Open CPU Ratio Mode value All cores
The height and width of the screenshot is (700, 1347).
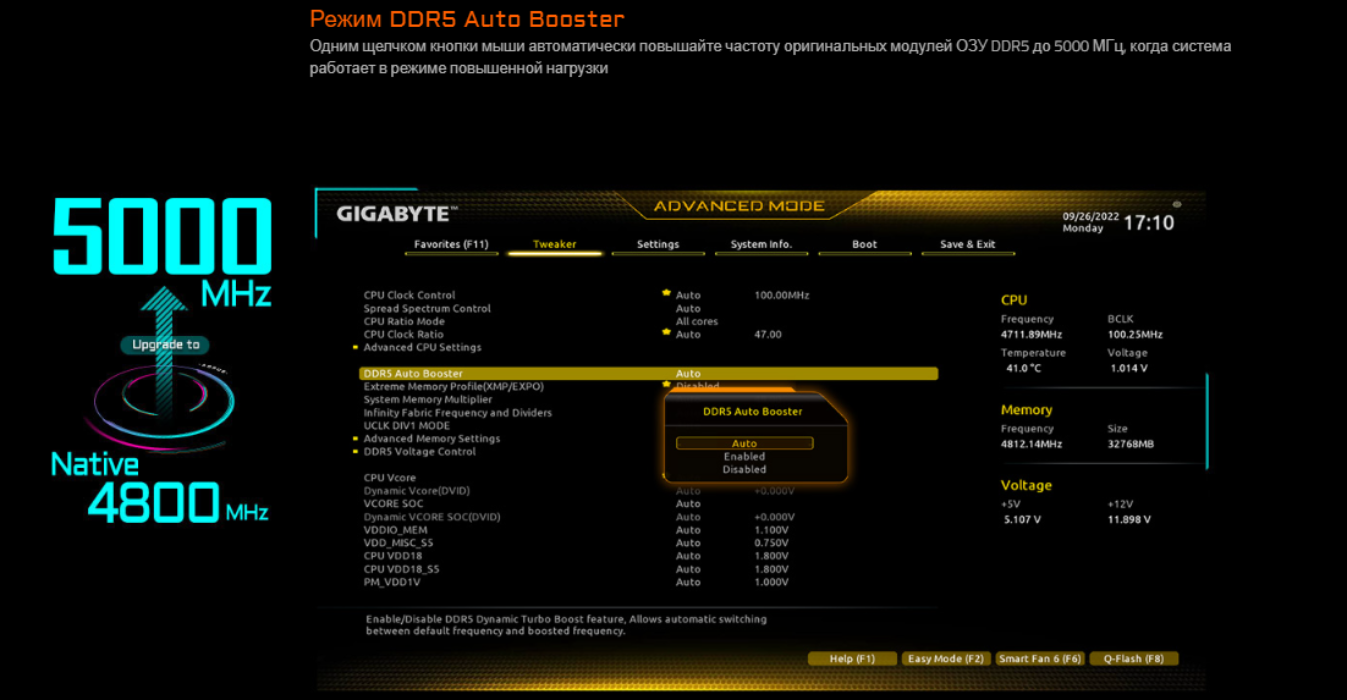[x=697, y=321]
